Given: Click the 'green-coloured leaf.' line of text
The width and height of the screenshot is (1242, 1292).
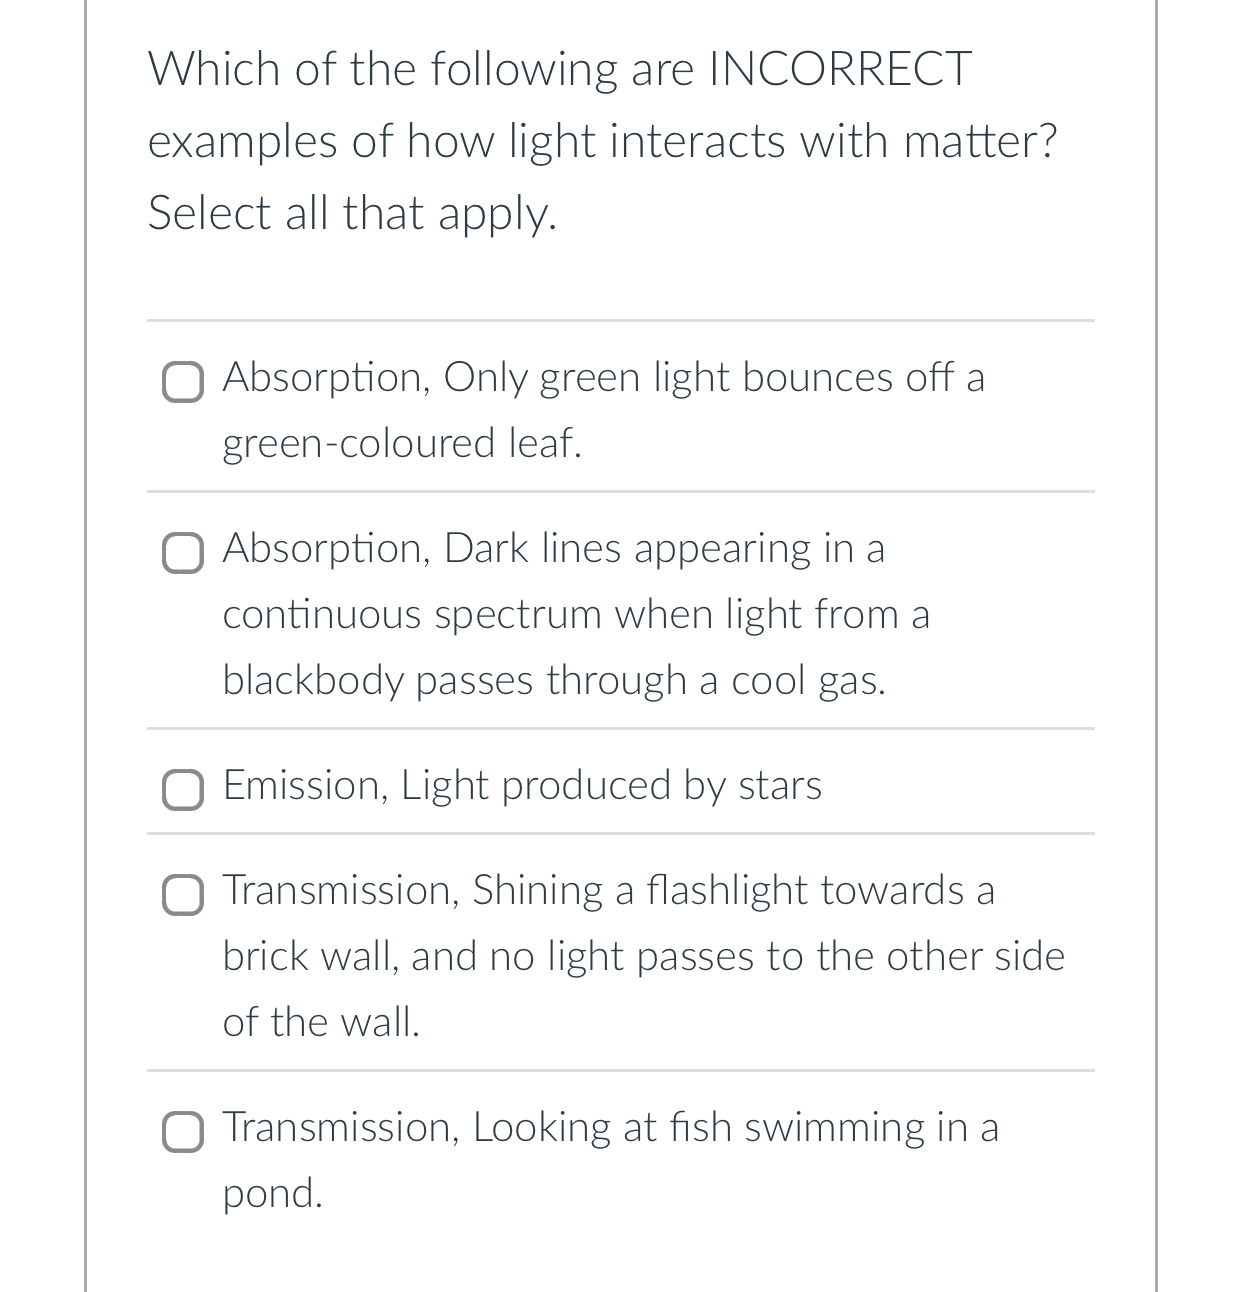Looking at the screenshot, I should pos(402,443).
